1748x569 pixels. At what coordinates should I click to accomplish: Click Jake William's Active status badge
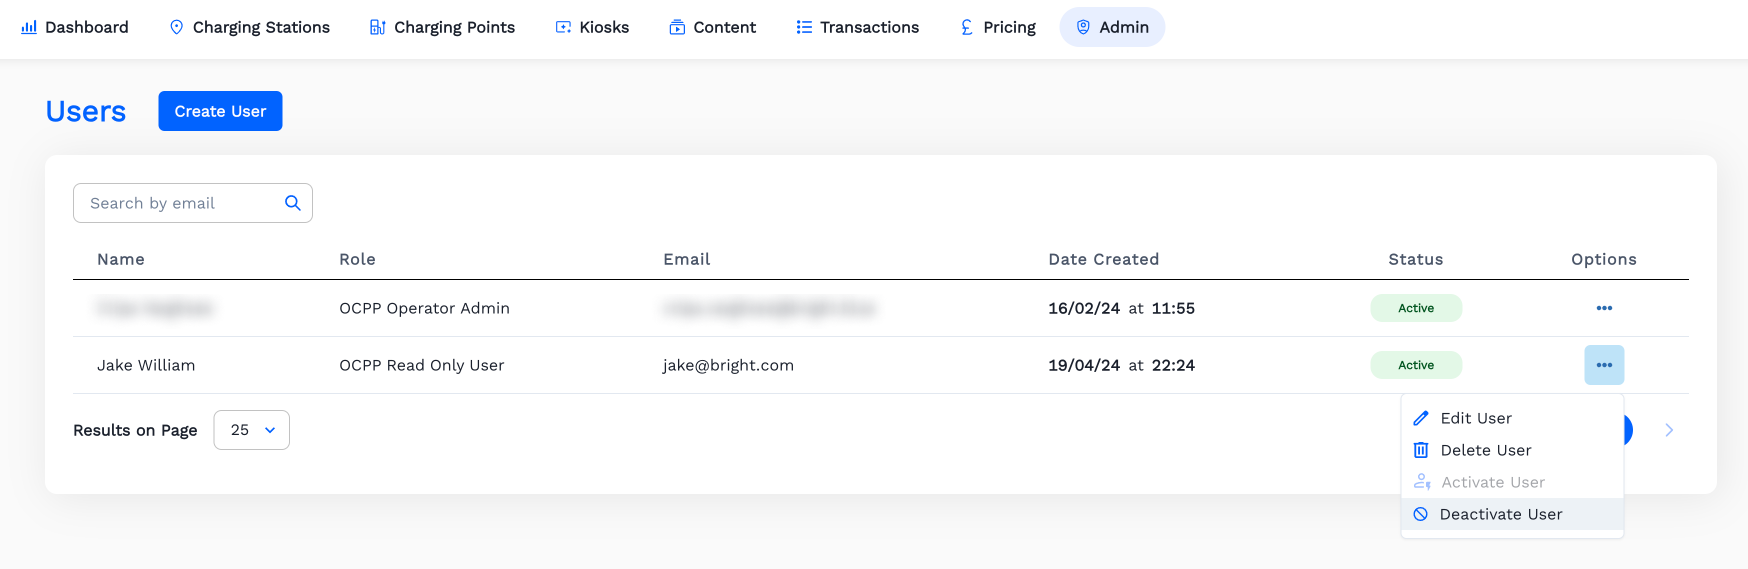click(x=1416, y=365)
